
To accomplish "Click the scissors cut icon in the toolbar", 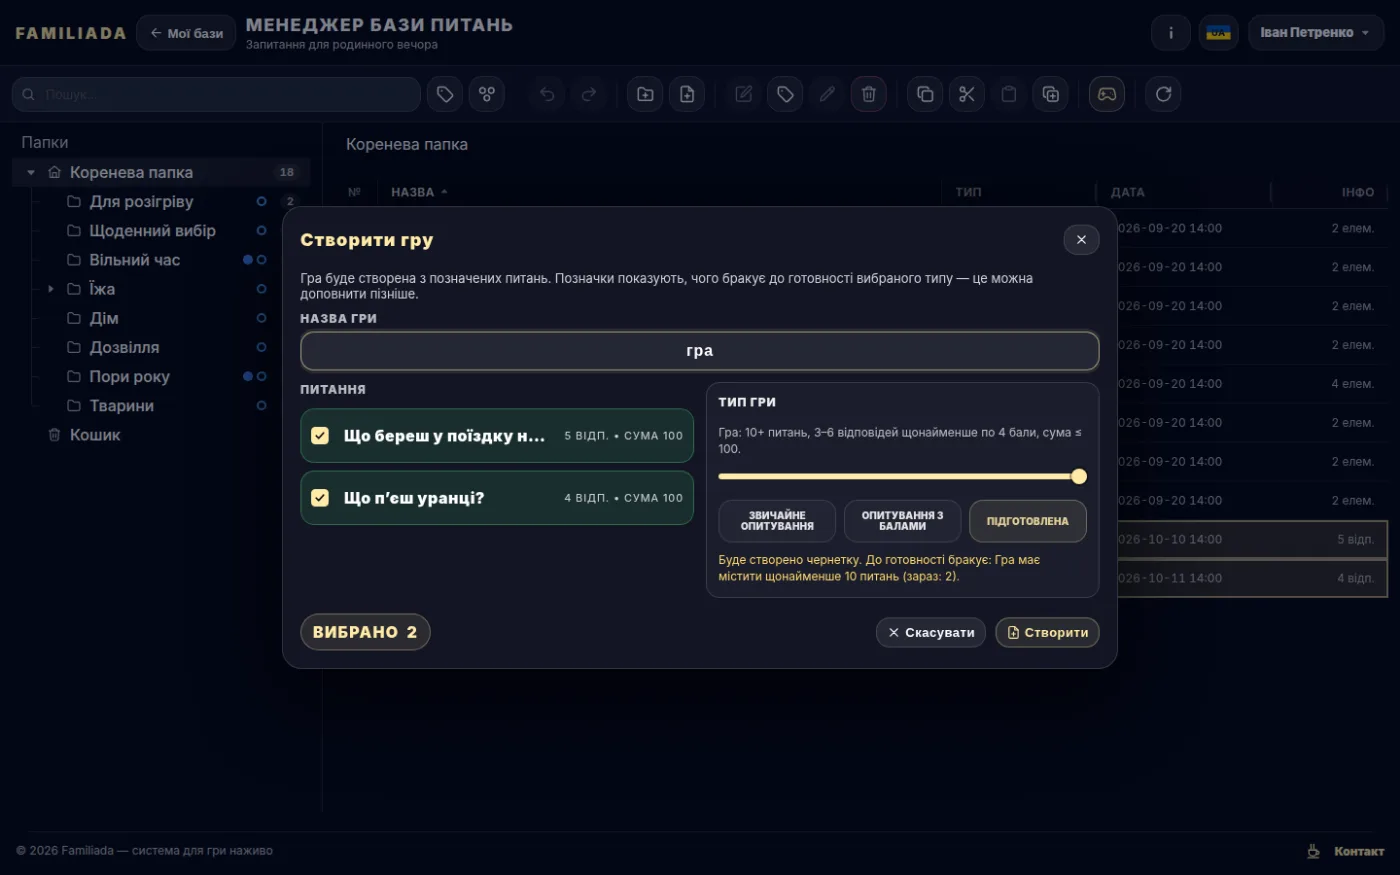I will click(x=967, y=94).
